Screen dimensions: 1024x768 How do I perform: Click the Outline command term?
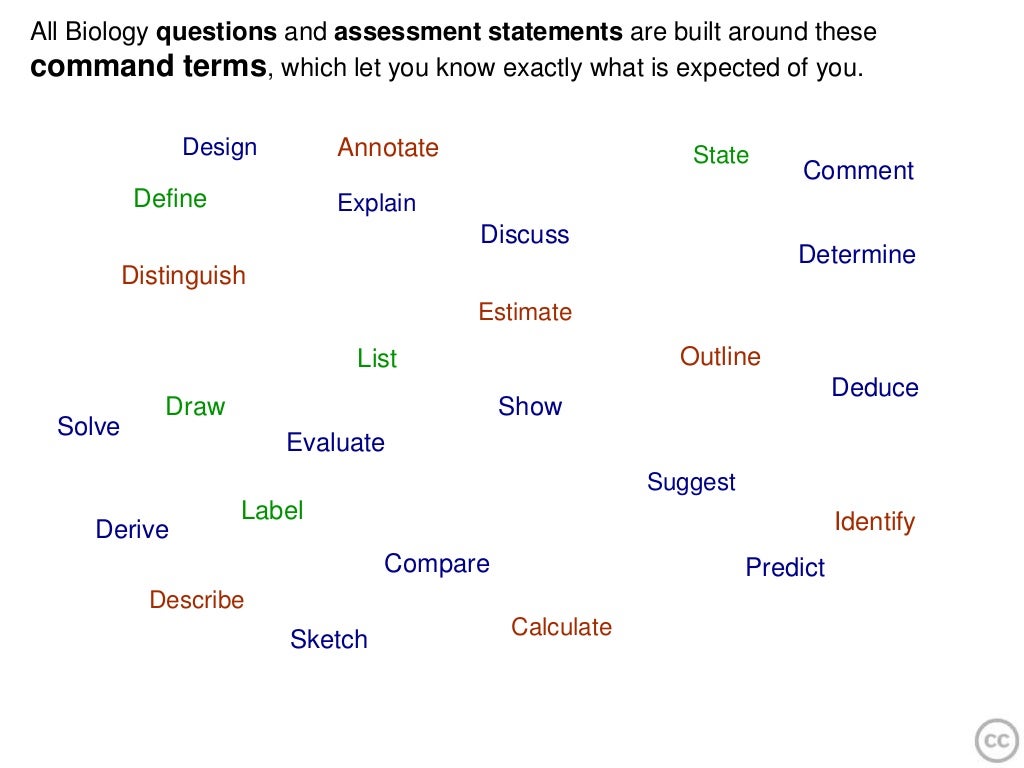coord(720,357)
